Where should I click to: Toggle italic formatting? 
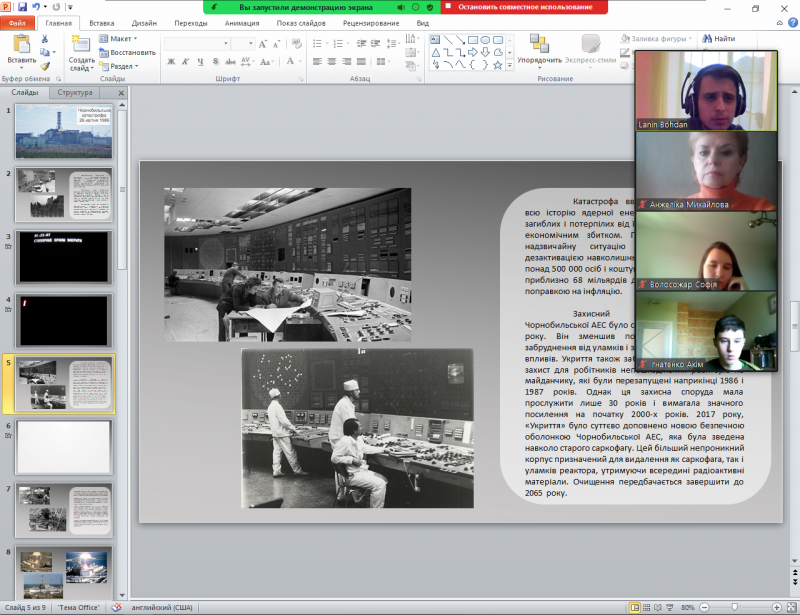(x=186, y=62)
